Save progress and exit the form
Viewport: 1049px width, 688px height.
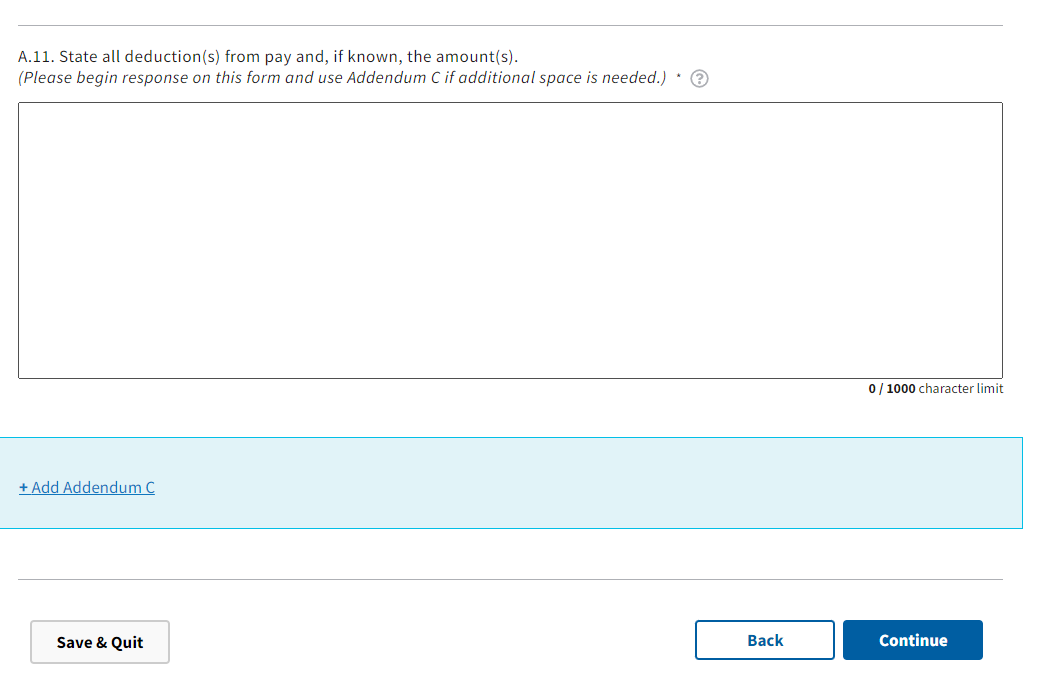point(100,642)
